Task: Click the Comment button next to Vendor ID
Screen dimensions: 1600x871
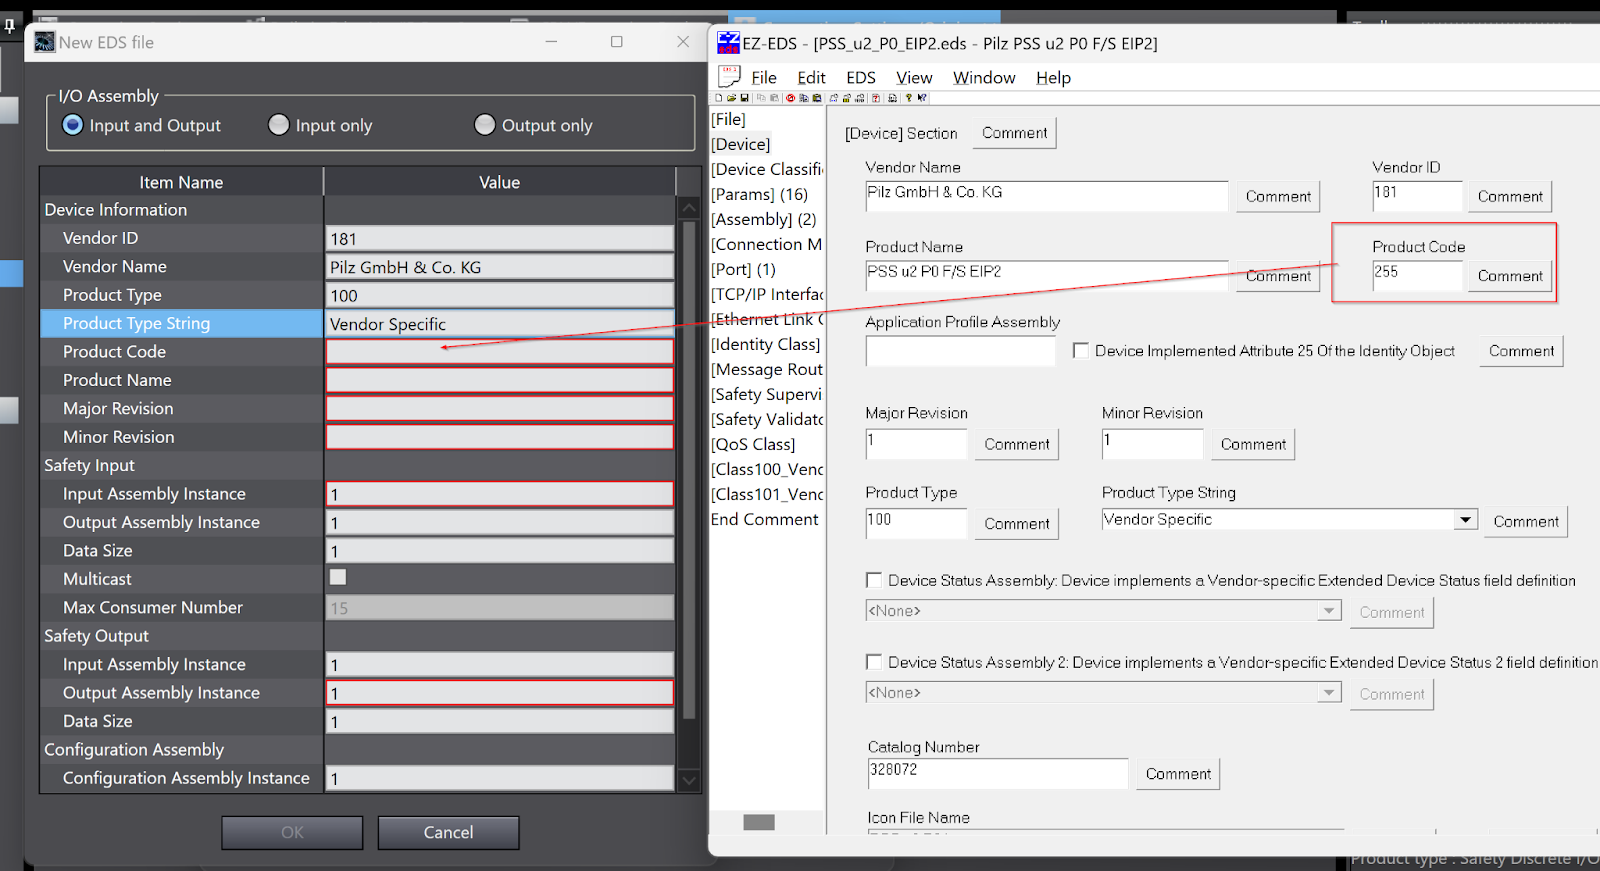Action: coord(1510,196)
